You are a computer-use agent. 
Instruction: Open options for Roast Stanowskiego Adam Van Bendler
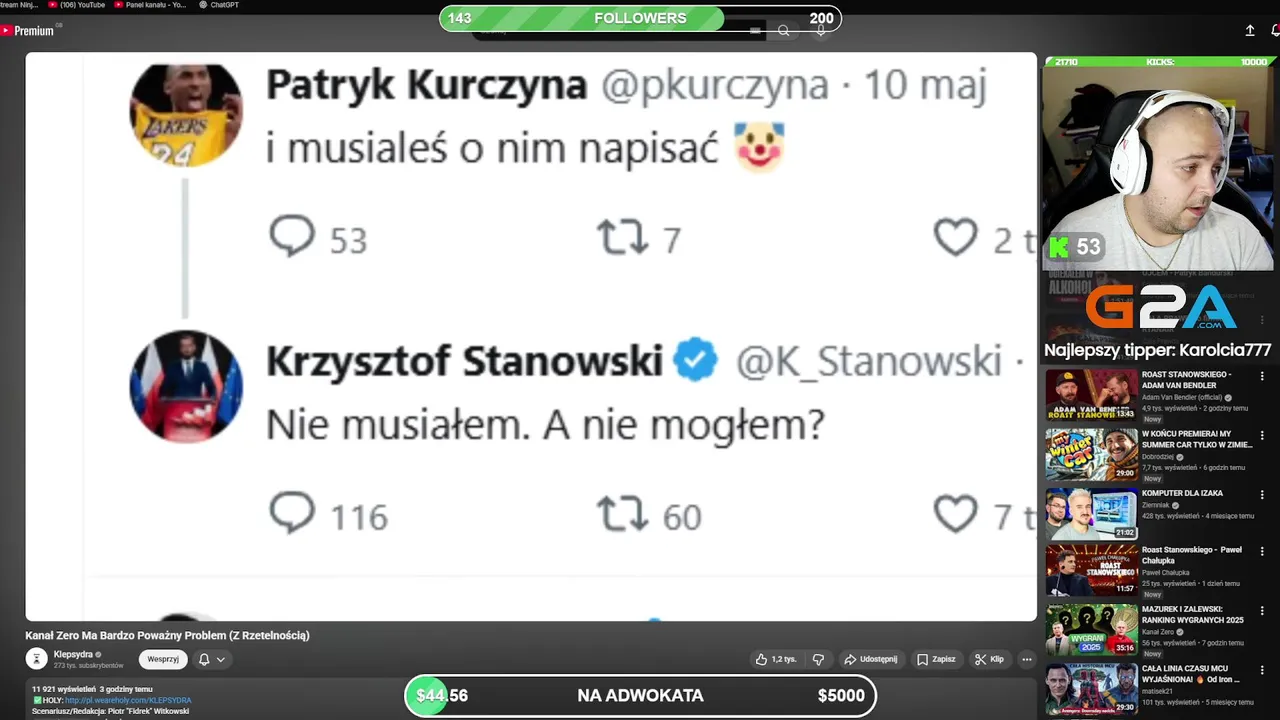point(1262,376)
